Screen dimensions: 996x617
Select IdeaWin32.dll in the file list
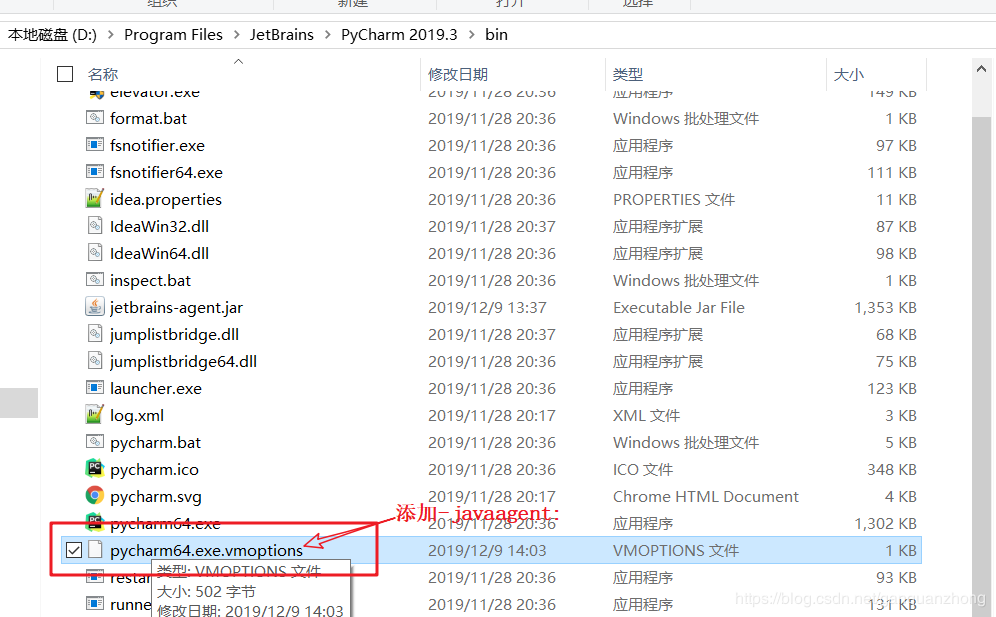(159, 226)
